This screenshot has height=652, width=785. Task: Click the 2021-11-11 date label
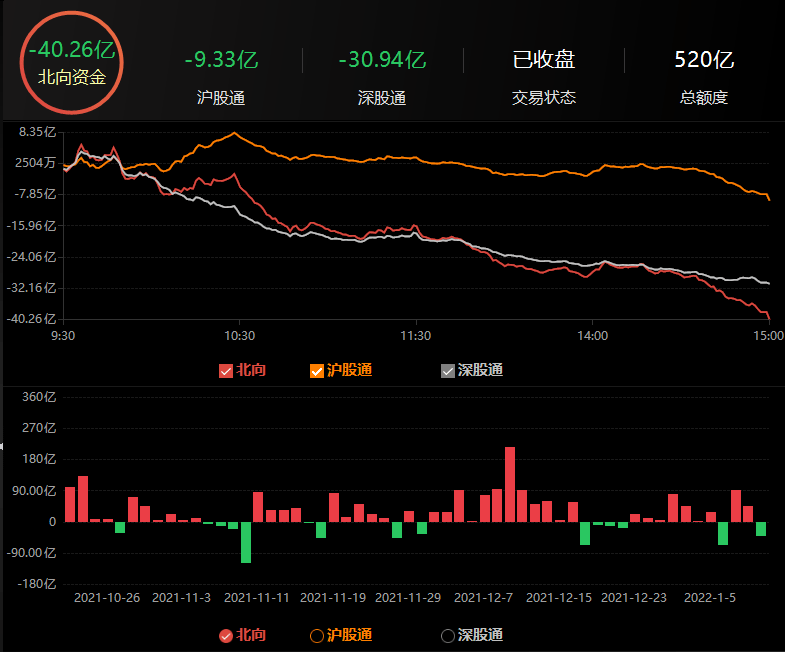click(257, 598)
